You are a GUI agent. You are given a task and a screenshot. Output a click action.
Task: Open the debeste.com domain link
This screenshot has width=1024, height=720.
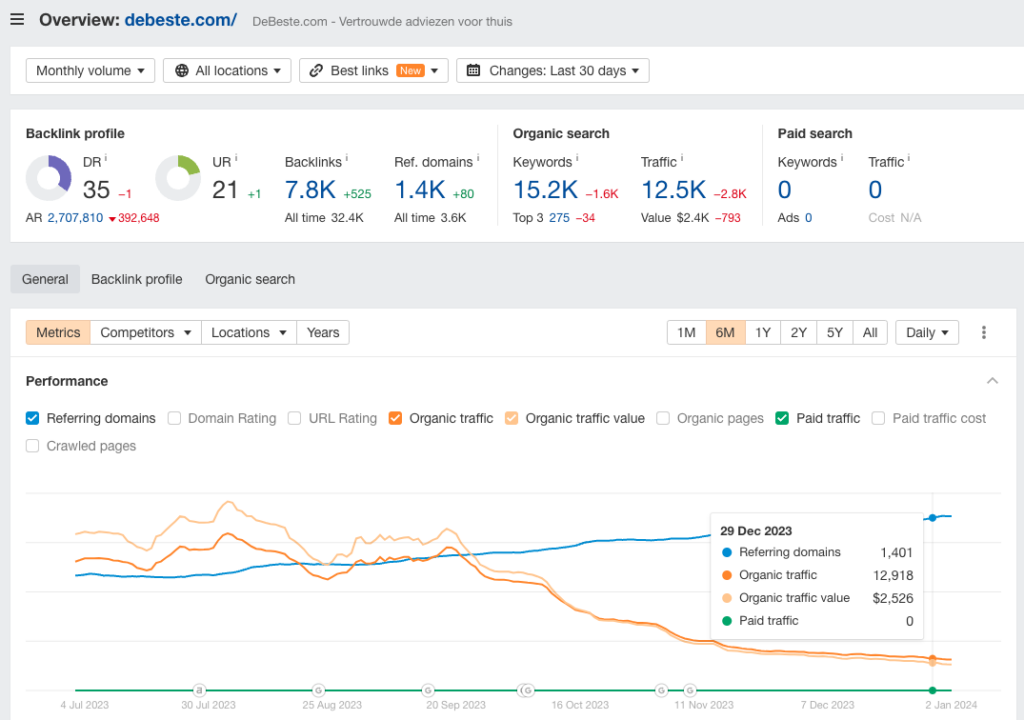tap(180, 20)
